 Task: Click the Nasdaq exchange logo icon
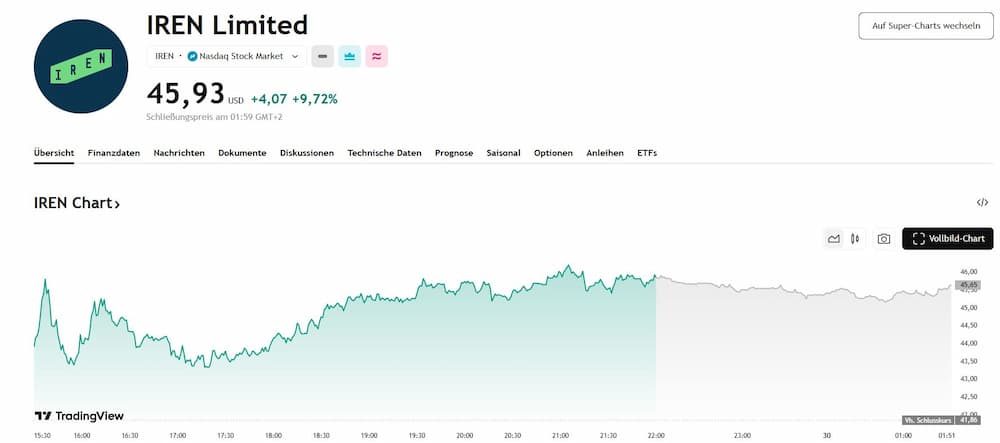[x=193, y=57]
